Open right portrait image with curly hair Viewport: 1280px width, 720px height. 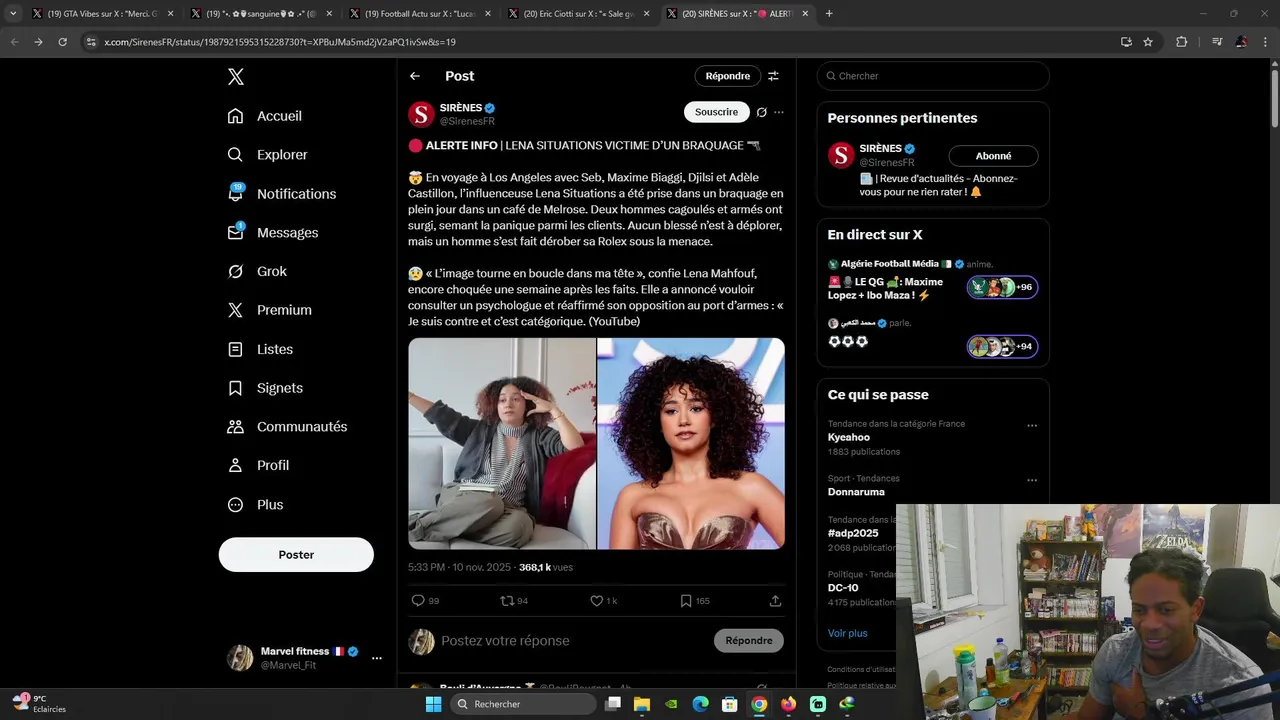coord(691,444)
